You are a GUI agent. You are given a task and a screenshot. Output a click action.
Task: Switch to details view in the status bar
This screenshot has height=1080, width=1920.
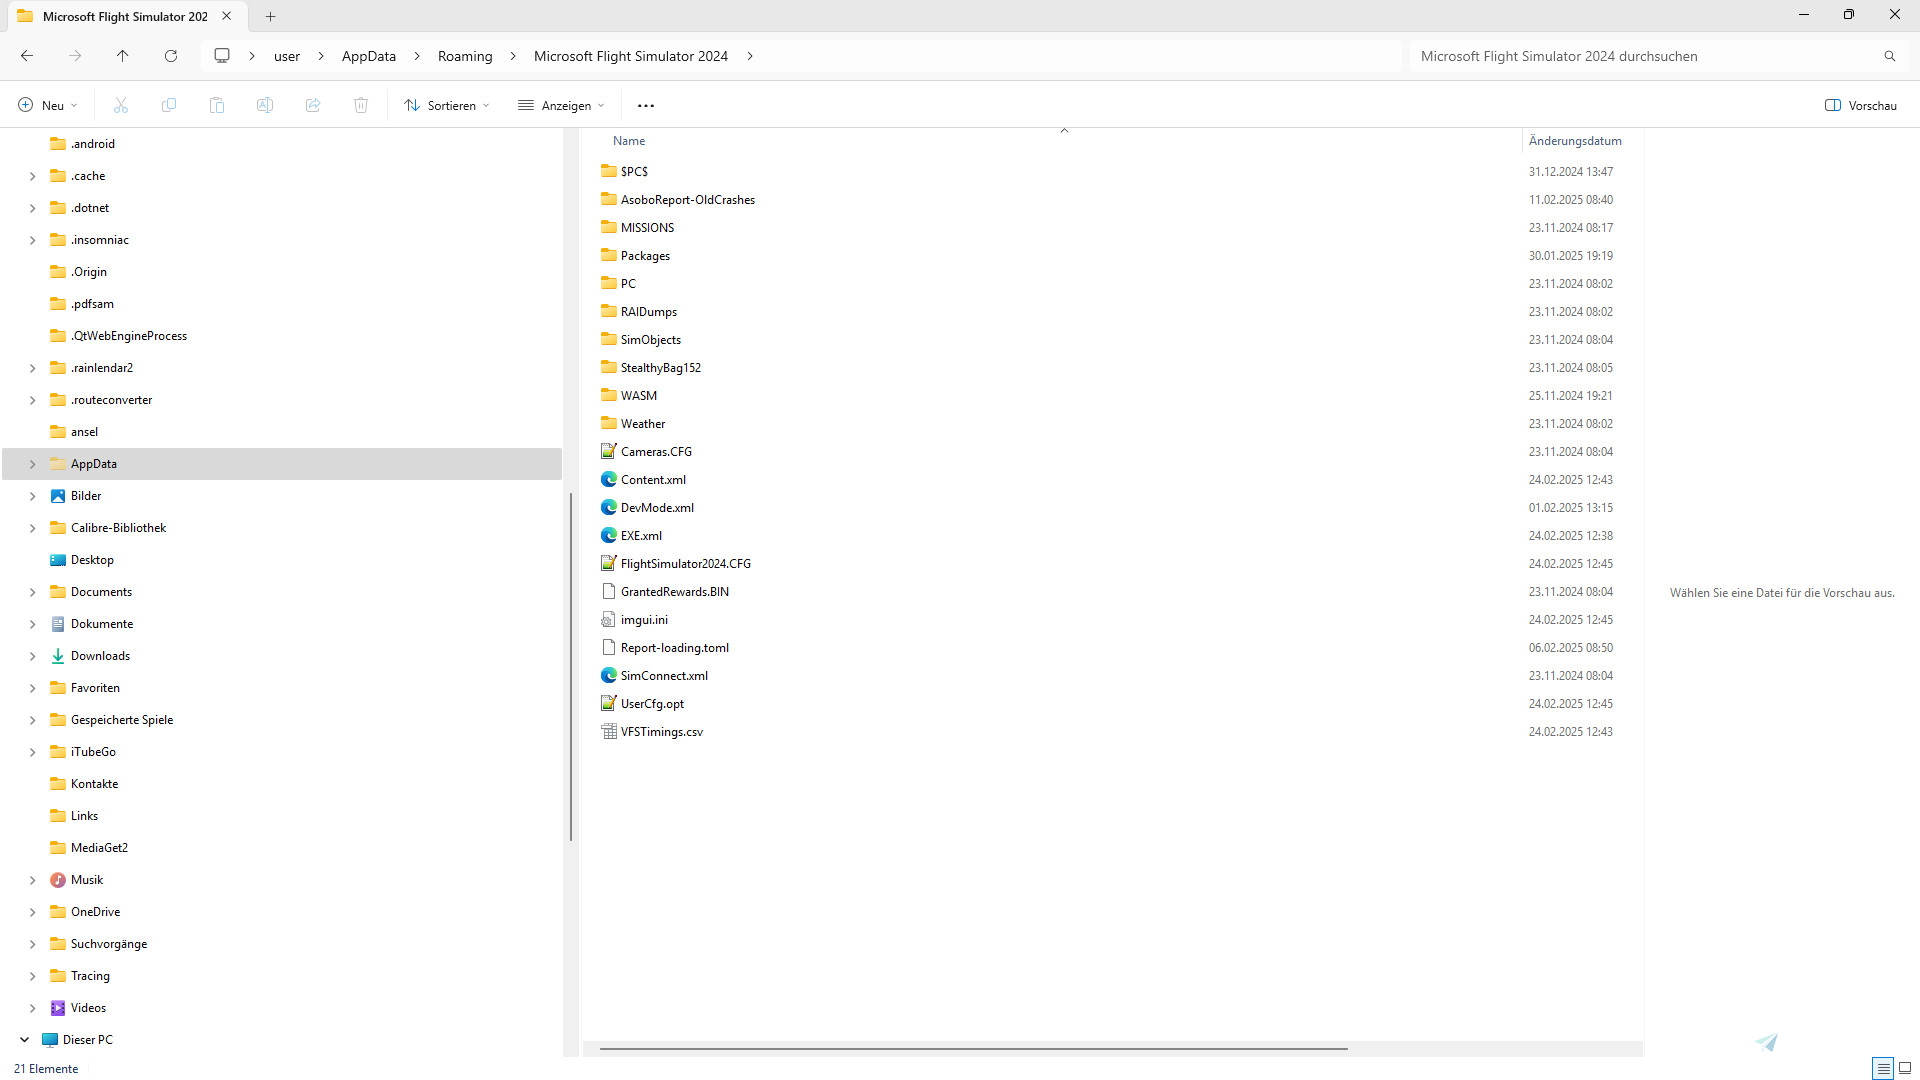pyautogui.click(x=1884, y=1068)
